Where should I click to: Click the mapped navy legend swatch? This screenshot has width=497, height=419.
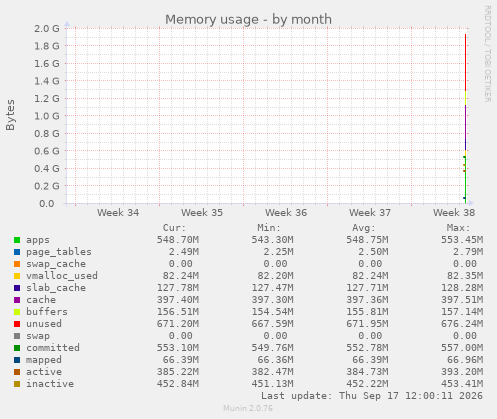[x=17, y=360]
